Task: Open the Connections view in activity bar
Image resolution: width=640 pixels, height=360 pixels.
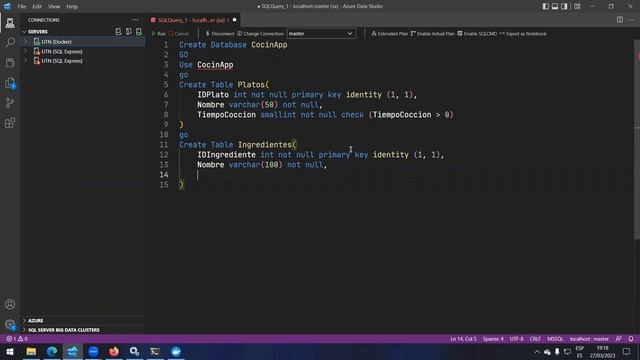Action: tap(10, 23)
